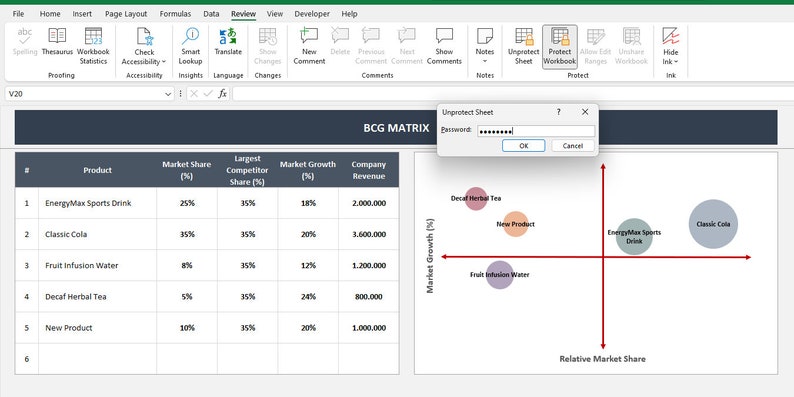
Task: Expand the Hide Ink dropdown arrow
Action: (676, 62)
